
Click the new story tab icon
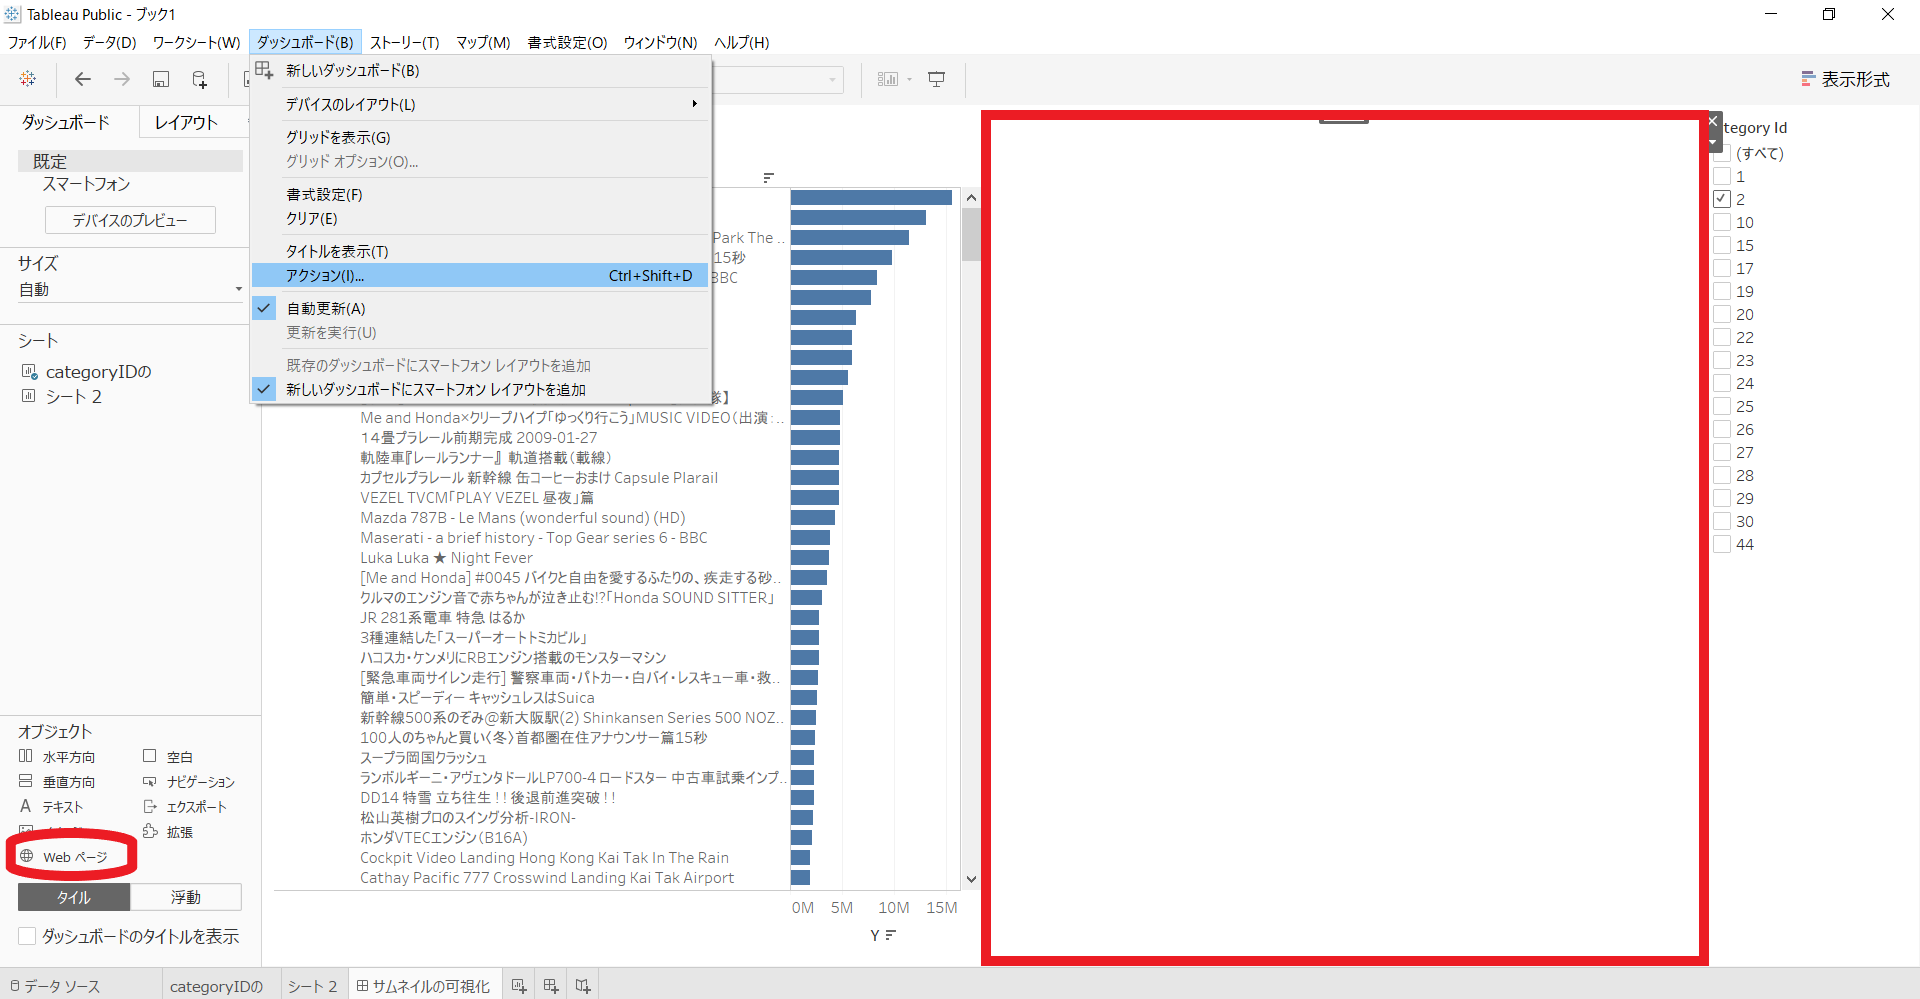583,986
